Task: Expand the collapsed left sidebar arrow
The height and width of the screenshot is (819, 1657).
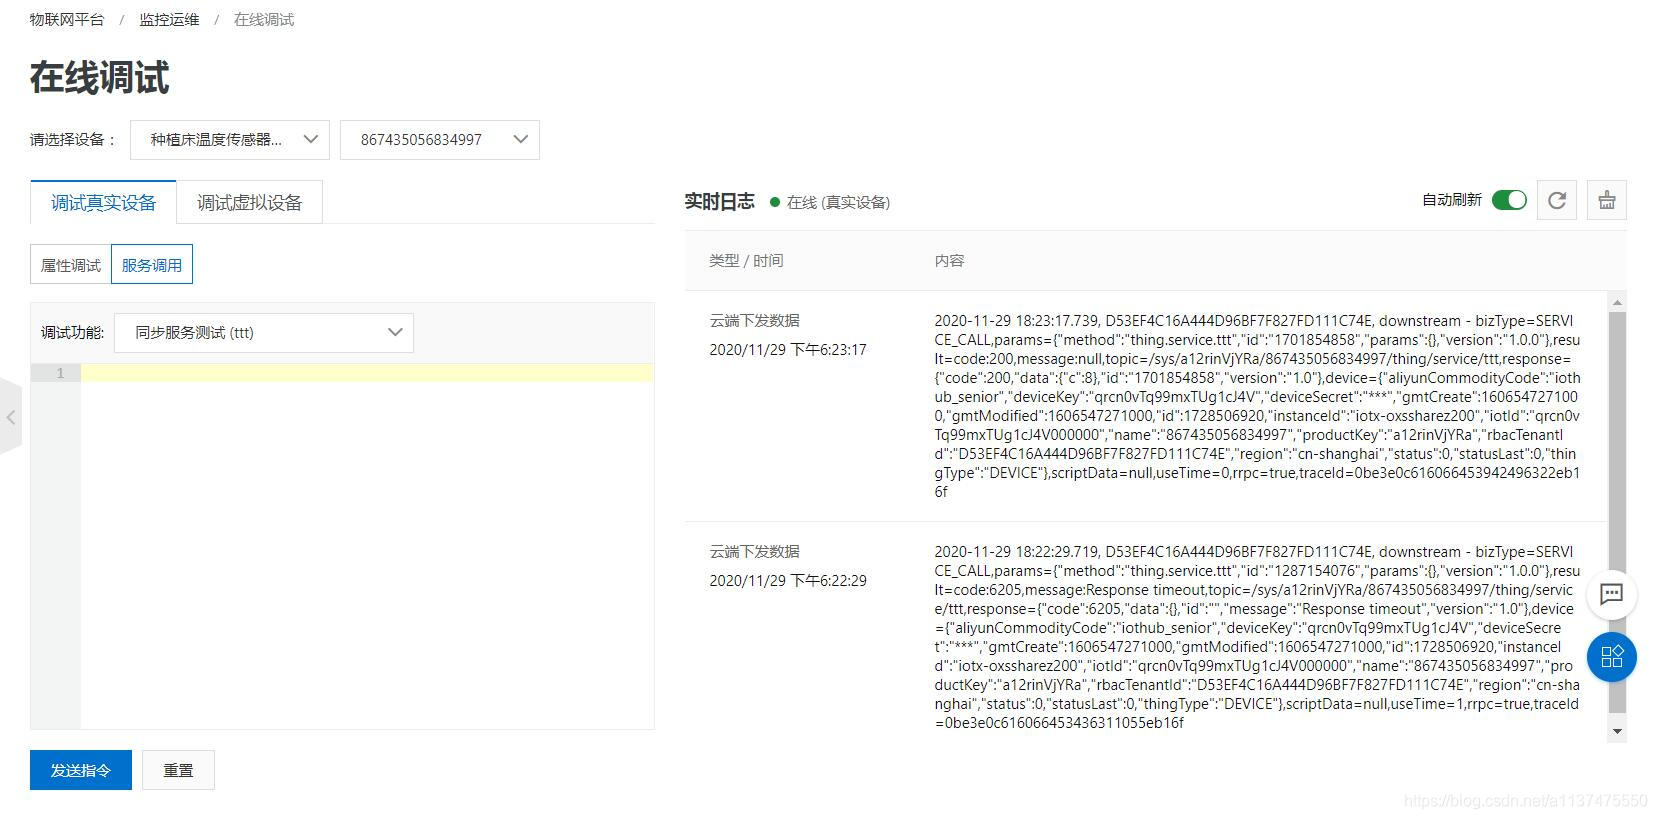Action: [x=10, y=417]
